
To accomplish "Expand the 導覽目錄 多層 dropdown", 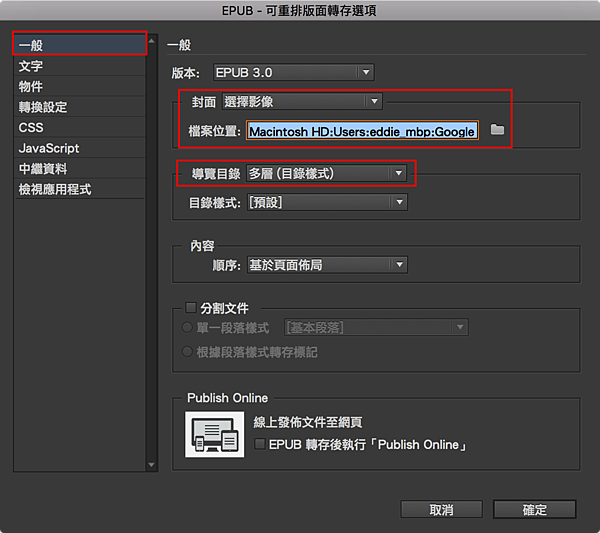I will click(326, 173).
